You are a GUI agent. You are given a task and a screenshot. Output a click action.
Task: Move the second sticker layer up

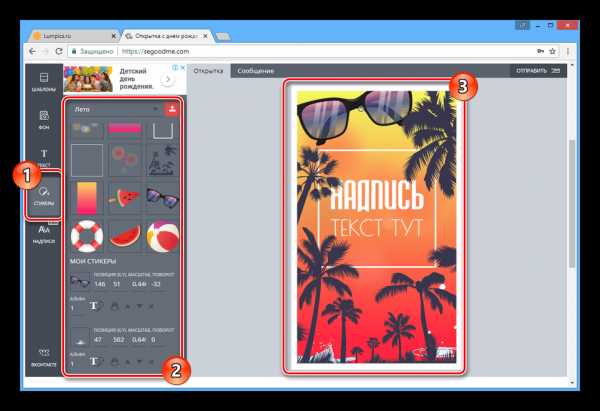tap(128, 362)
